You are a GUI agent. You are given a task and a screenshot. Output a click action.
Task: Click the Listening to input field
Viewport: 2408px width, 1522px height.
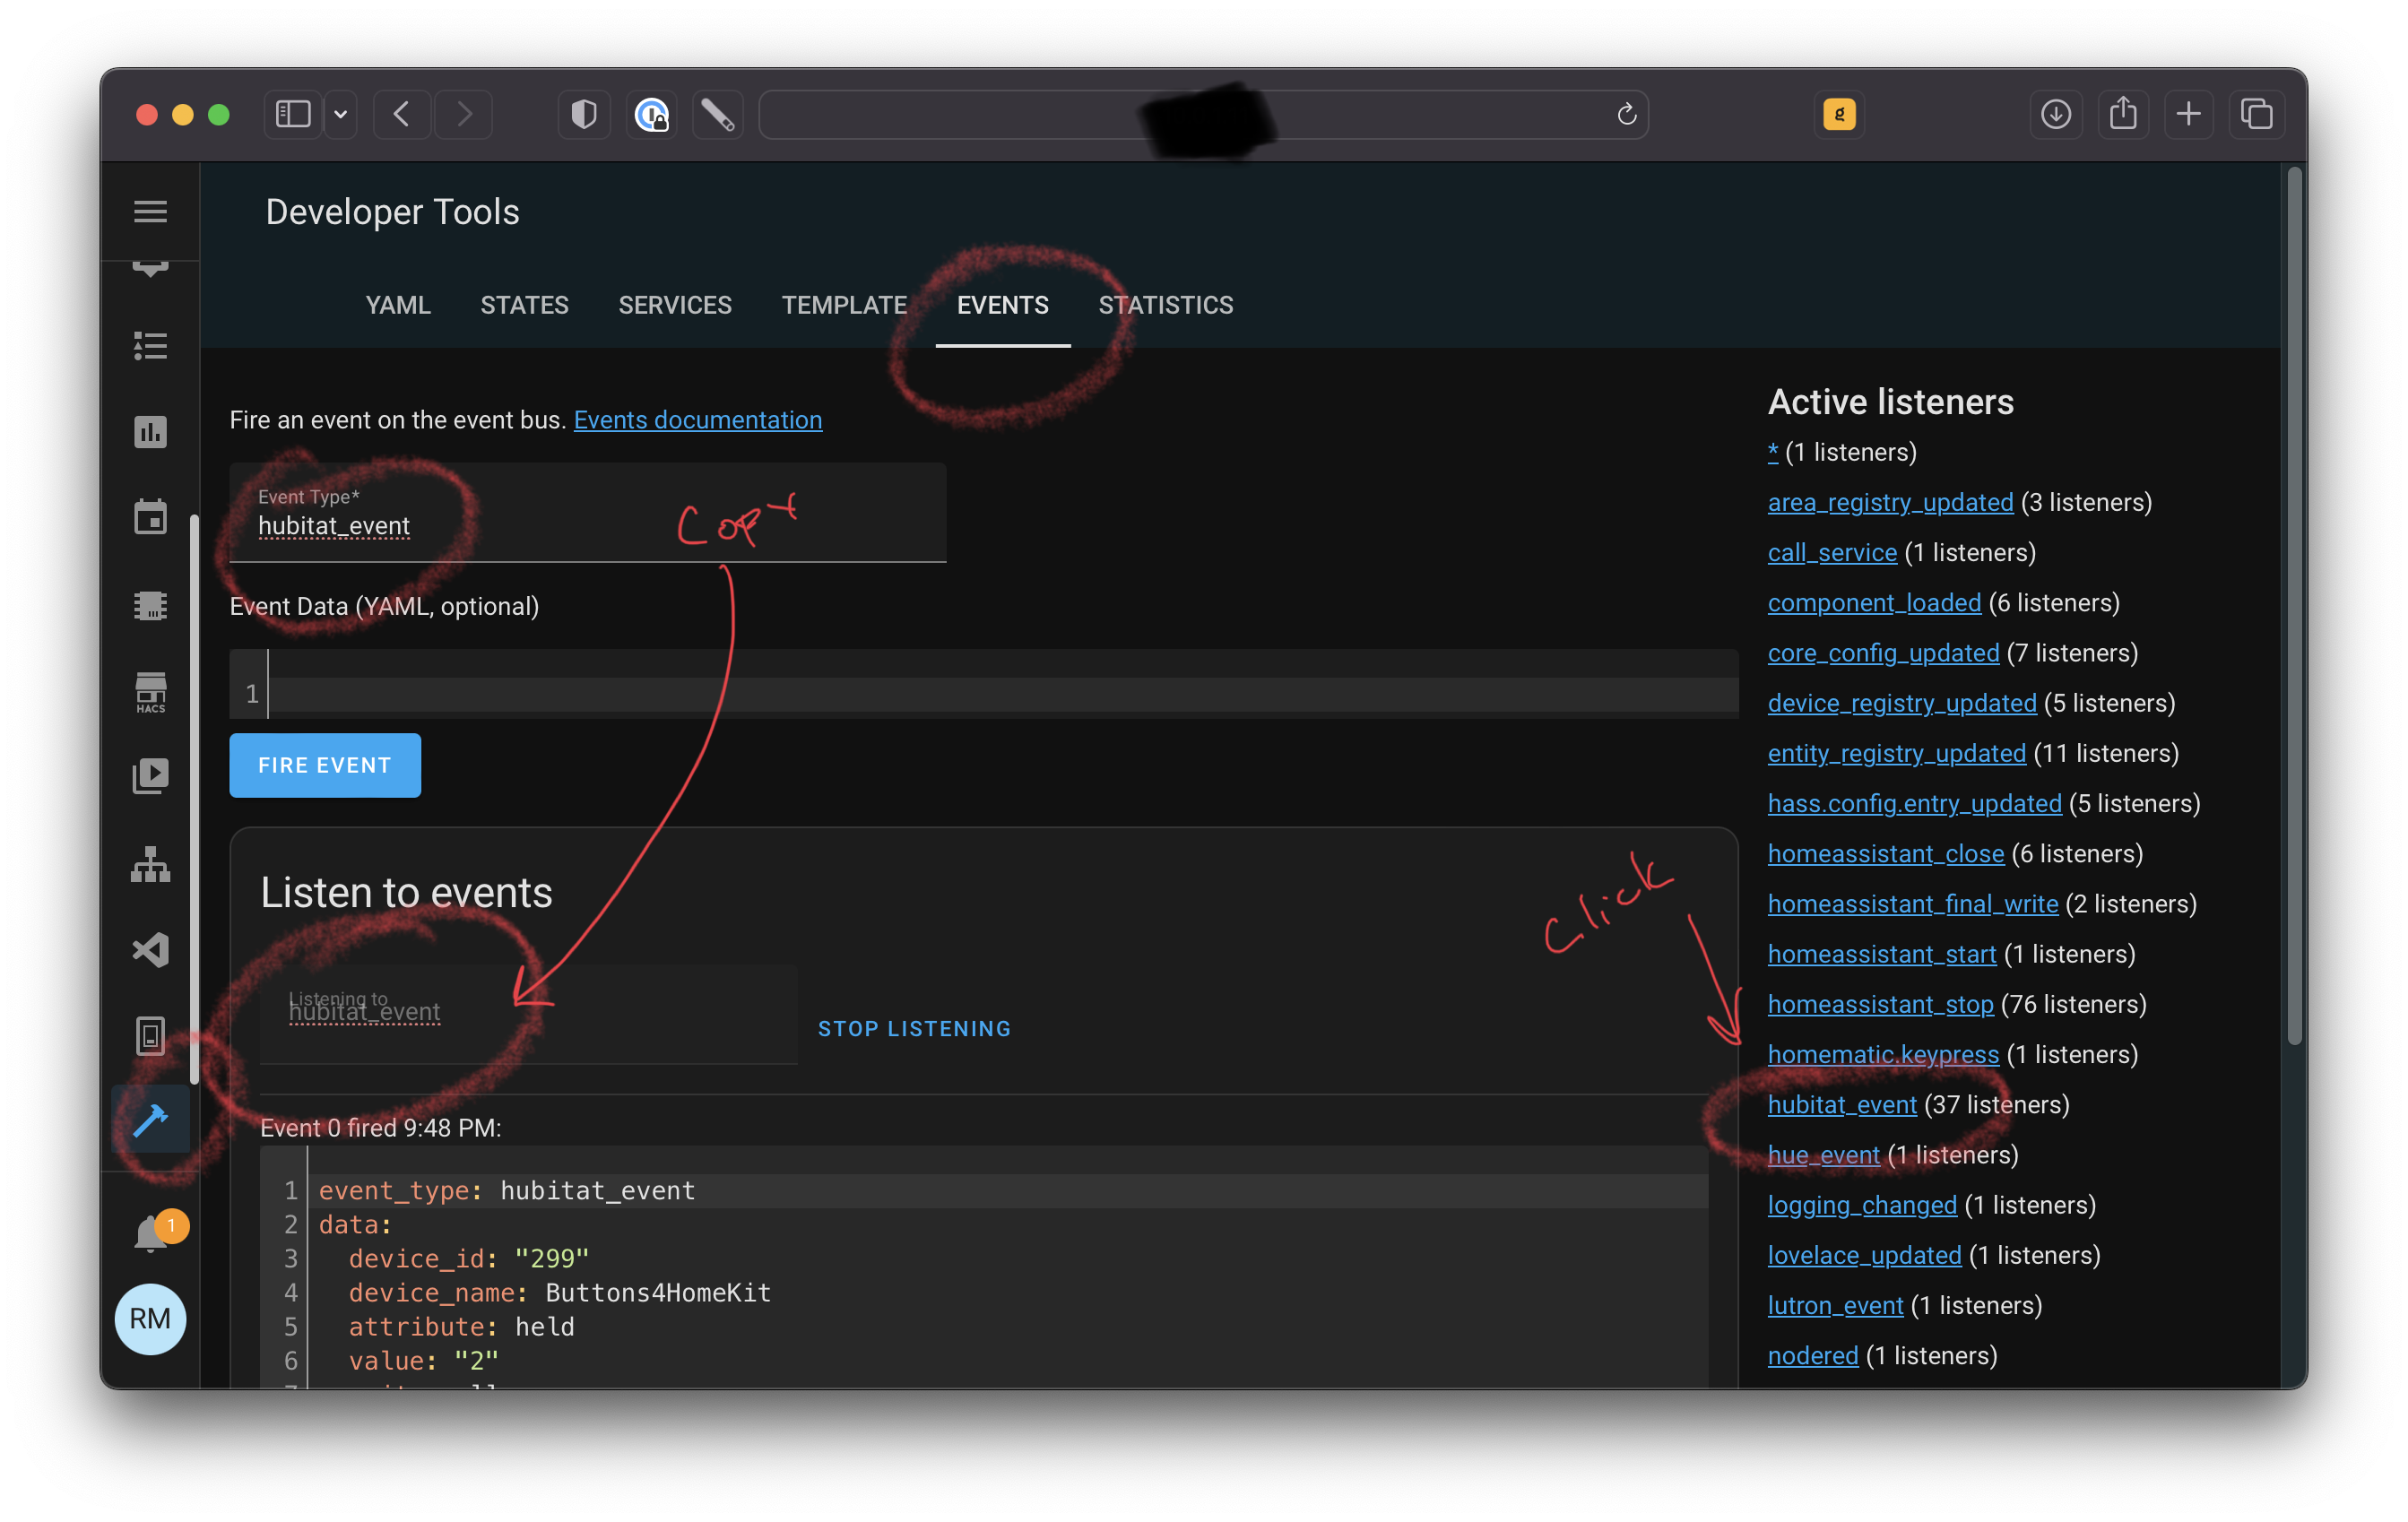click(528, 1014)
